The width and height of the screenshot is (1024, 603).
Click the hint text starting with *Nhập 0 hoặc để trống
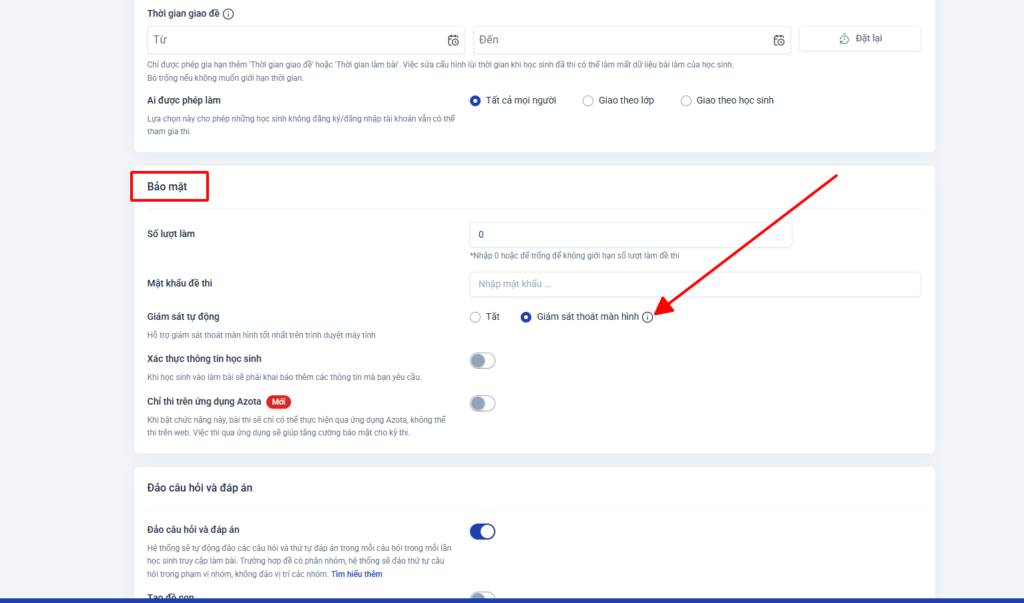[575, 255]
